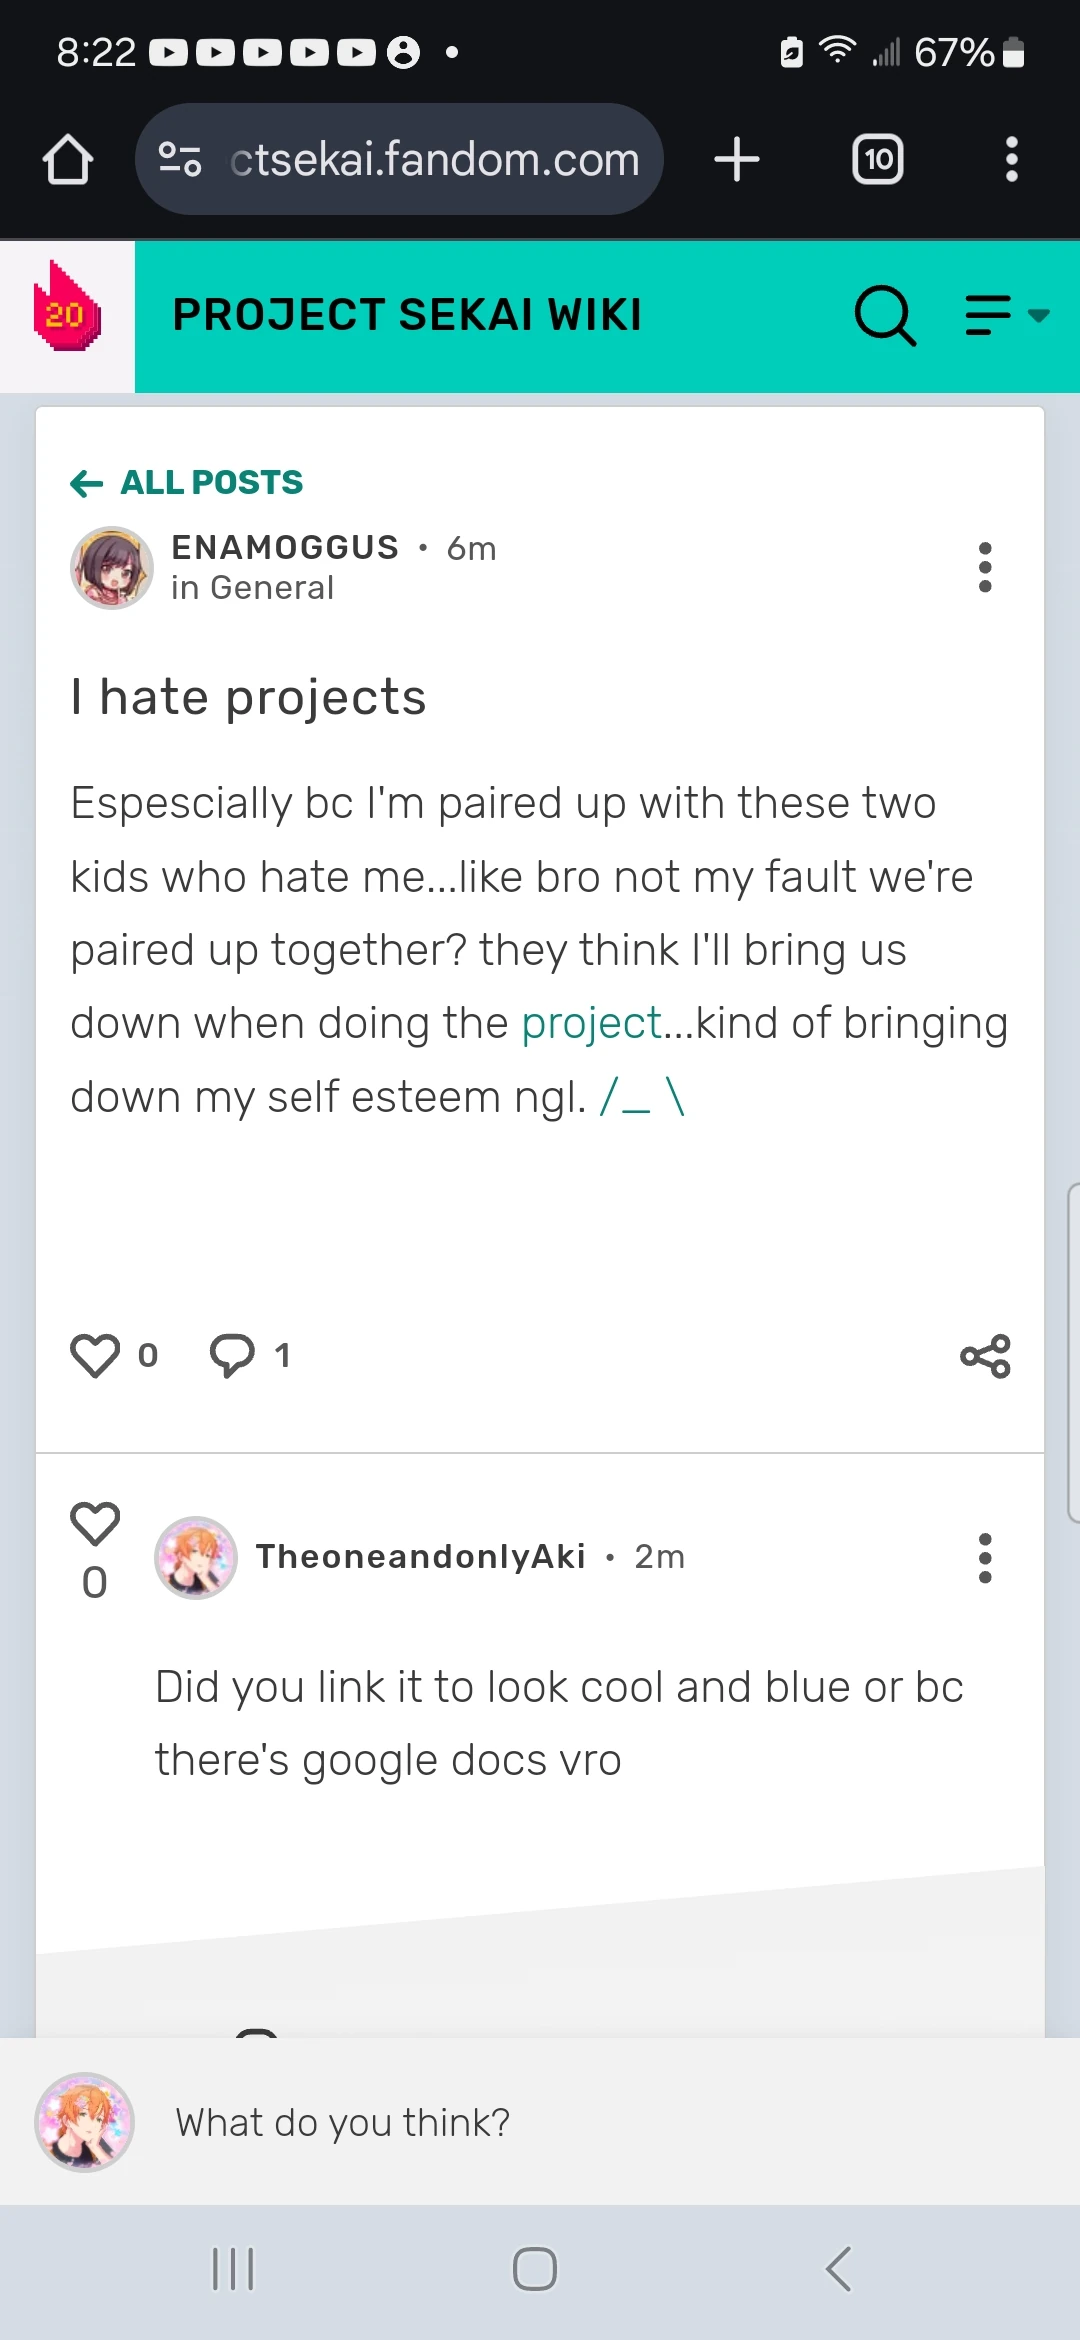Open options for TheoneandonlyAki's reply
The image size is (1080, 2340).
pyautogui.click(x=985, y=1558)
